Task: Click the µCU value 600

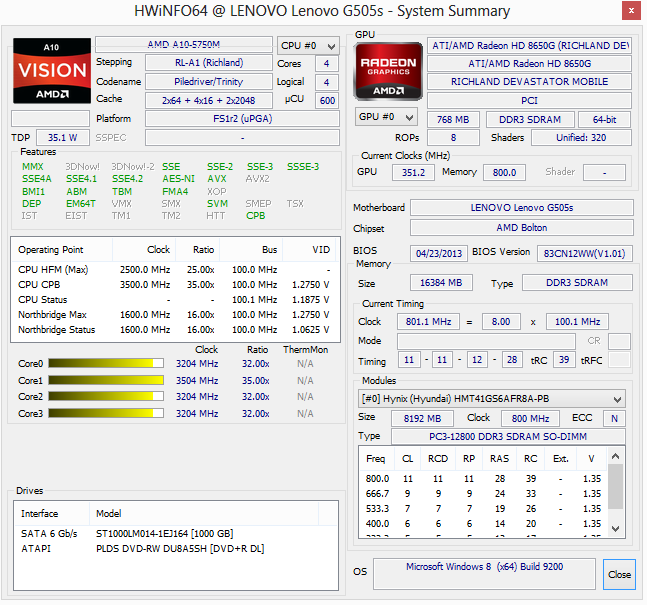Action: coord(327,100)
